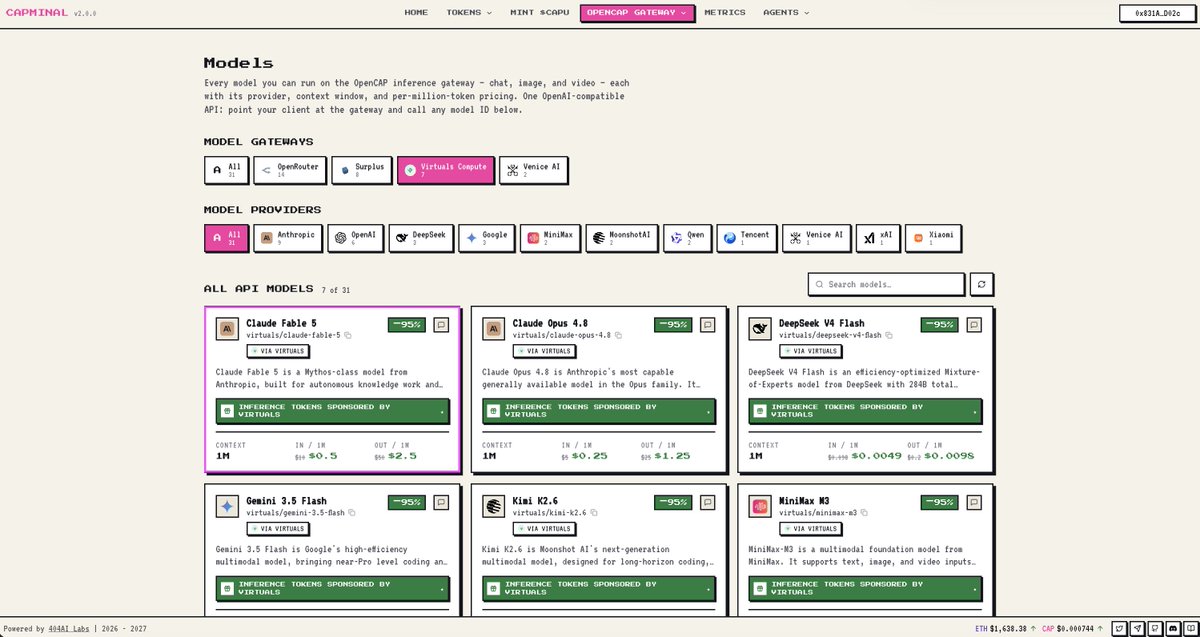
Task: Click the CAPMINAL logo
Action: pyautogui.click(x=36, y=13)
